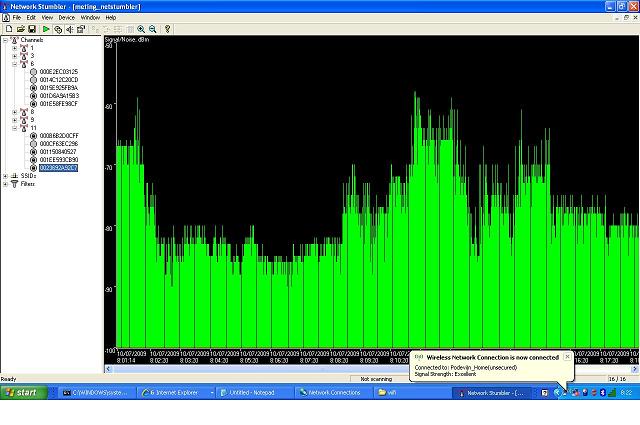Expand the Channel 1 tree node
The image size is (640, 425).
pyautogui.click(x=14, y=48)
